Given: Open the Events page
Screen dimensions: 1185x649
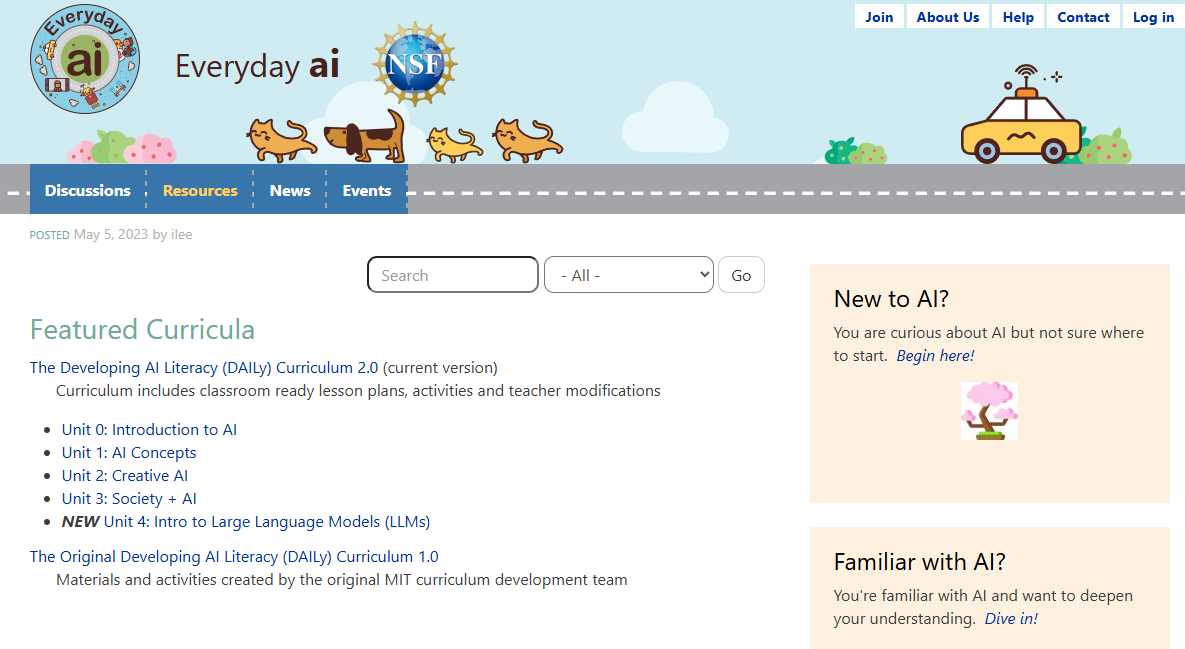Looking at the screenshot, I should [x=367, y=190].
